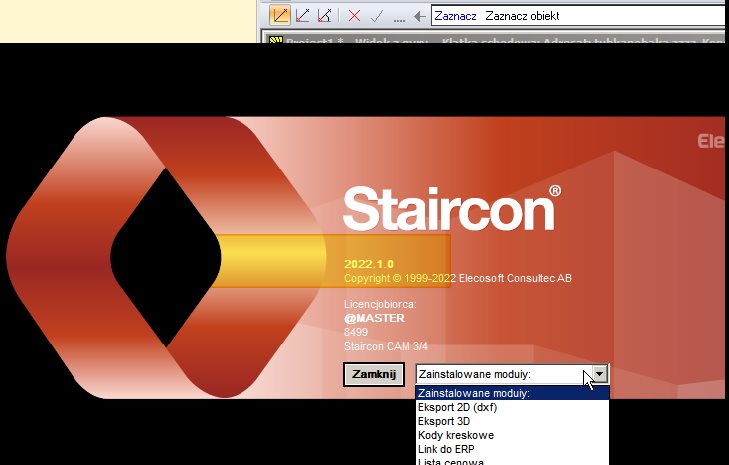The height and width of the screenshot is (465, 729).
Task: Click the Zamknij button
Action: [374, 374]
